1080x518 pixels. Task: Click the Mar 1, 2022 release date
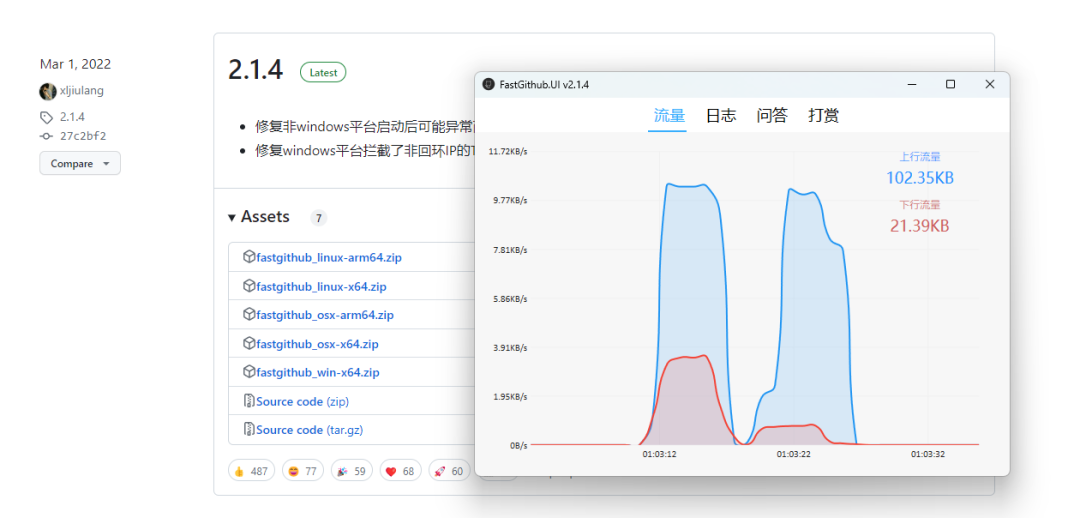75,64
